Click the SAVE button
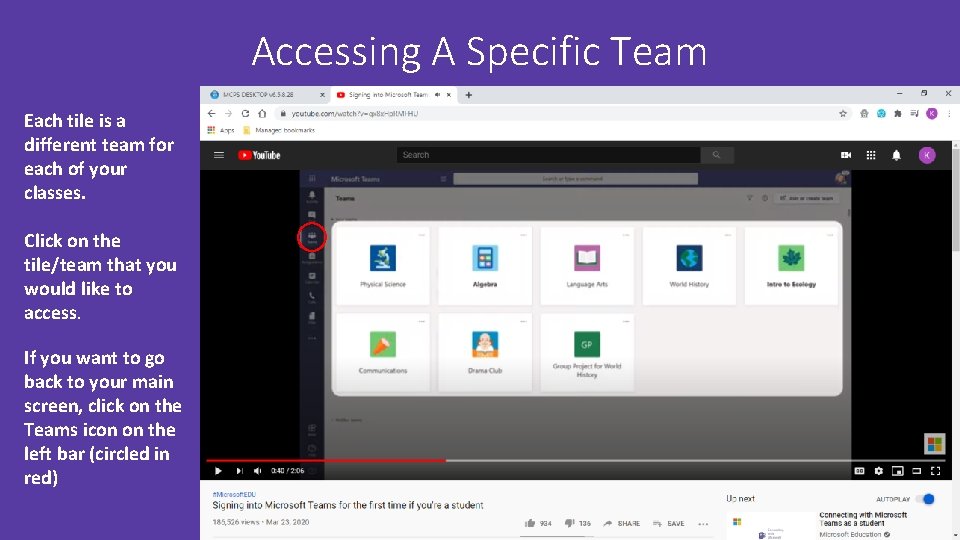Image resolution: width=960 pixels, height=540 pixels. click(669, 523)
